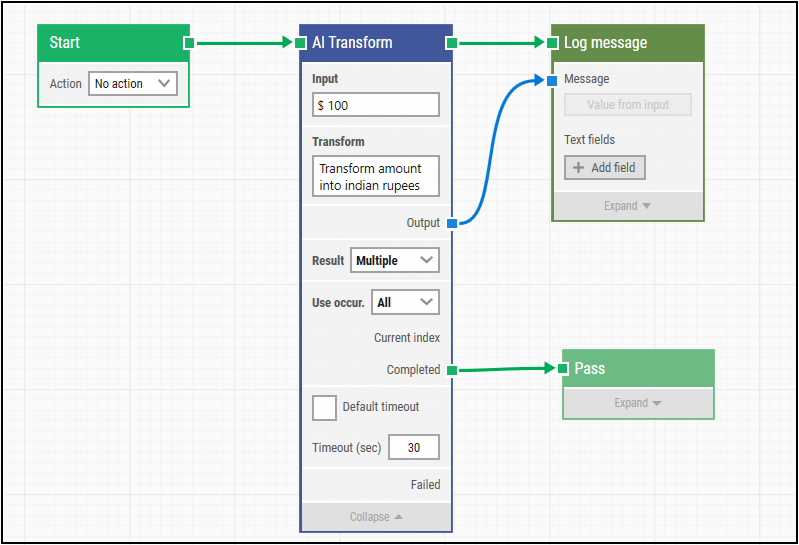Click the AI Transform input connector port

point(300,43)
